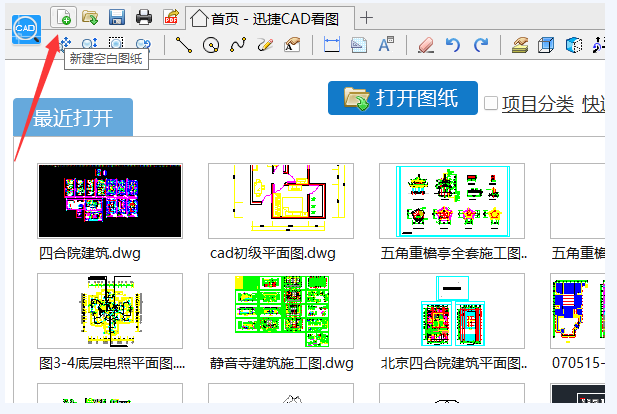Select the circle drawing tool
This screenshot has width=617, height=414.
pos(211,45)
